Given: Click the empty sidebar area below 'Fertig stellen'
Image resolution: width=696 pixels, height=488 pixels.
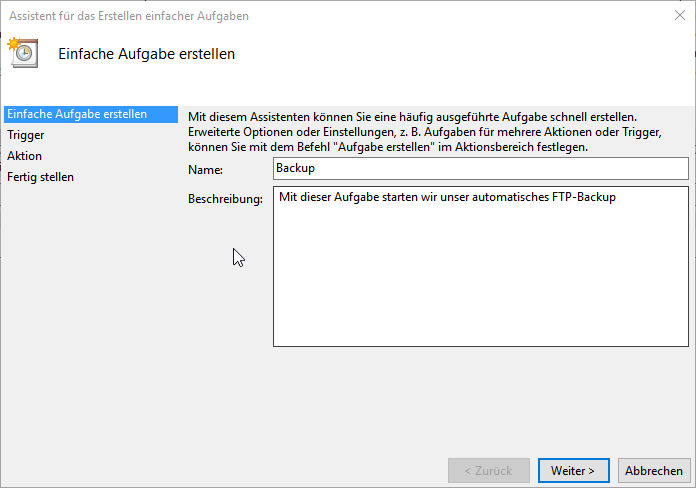Looking at the screenshot, I should pos(88,300).
